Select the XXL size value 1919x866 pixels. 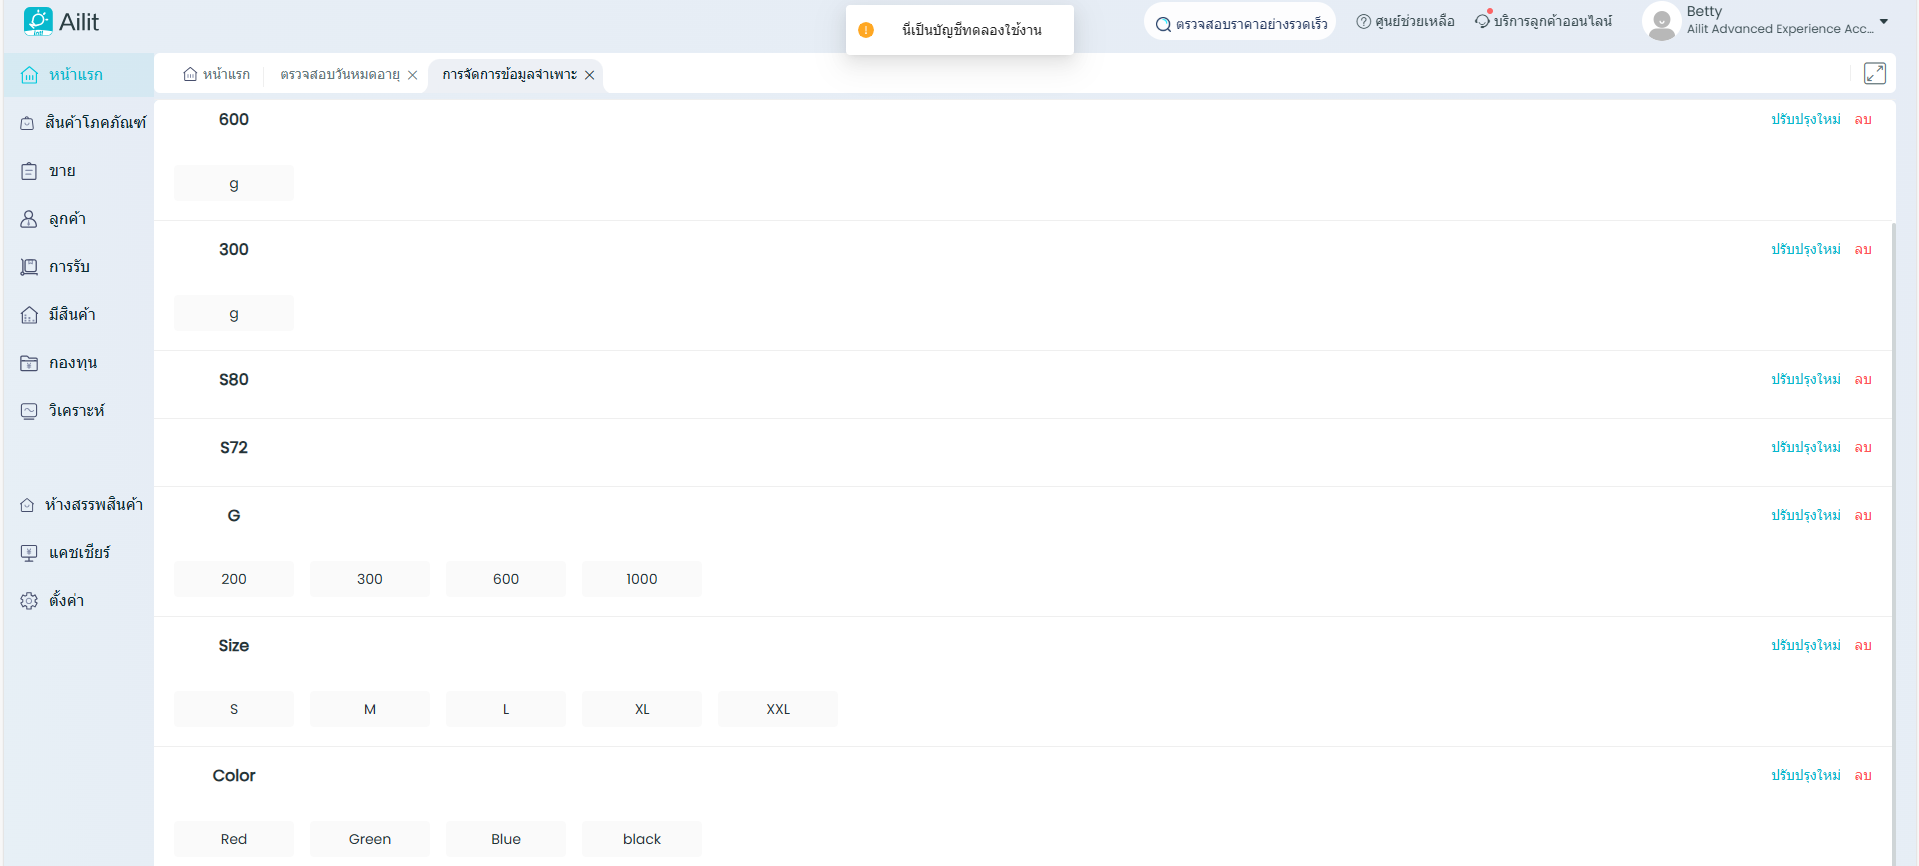click(777, 709)
